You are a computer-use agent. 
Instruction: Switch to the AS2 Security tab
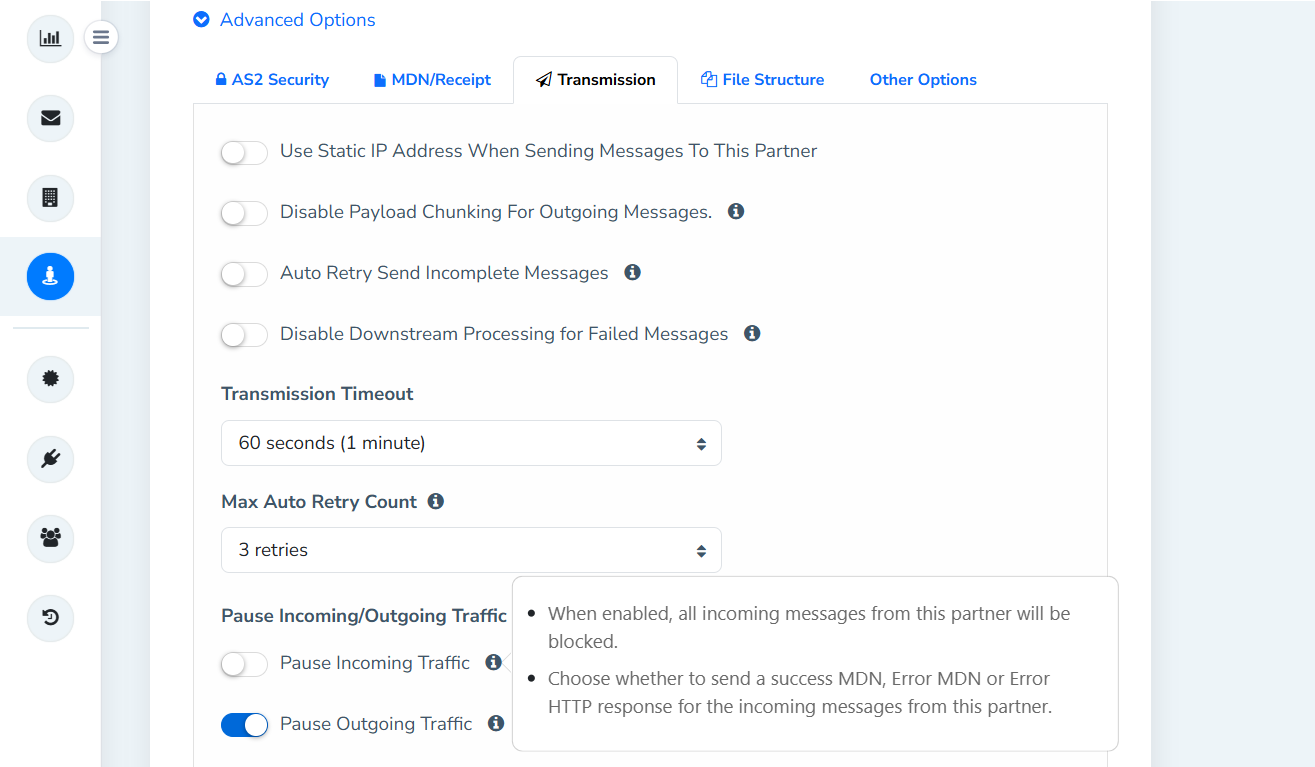pos(272,80)
